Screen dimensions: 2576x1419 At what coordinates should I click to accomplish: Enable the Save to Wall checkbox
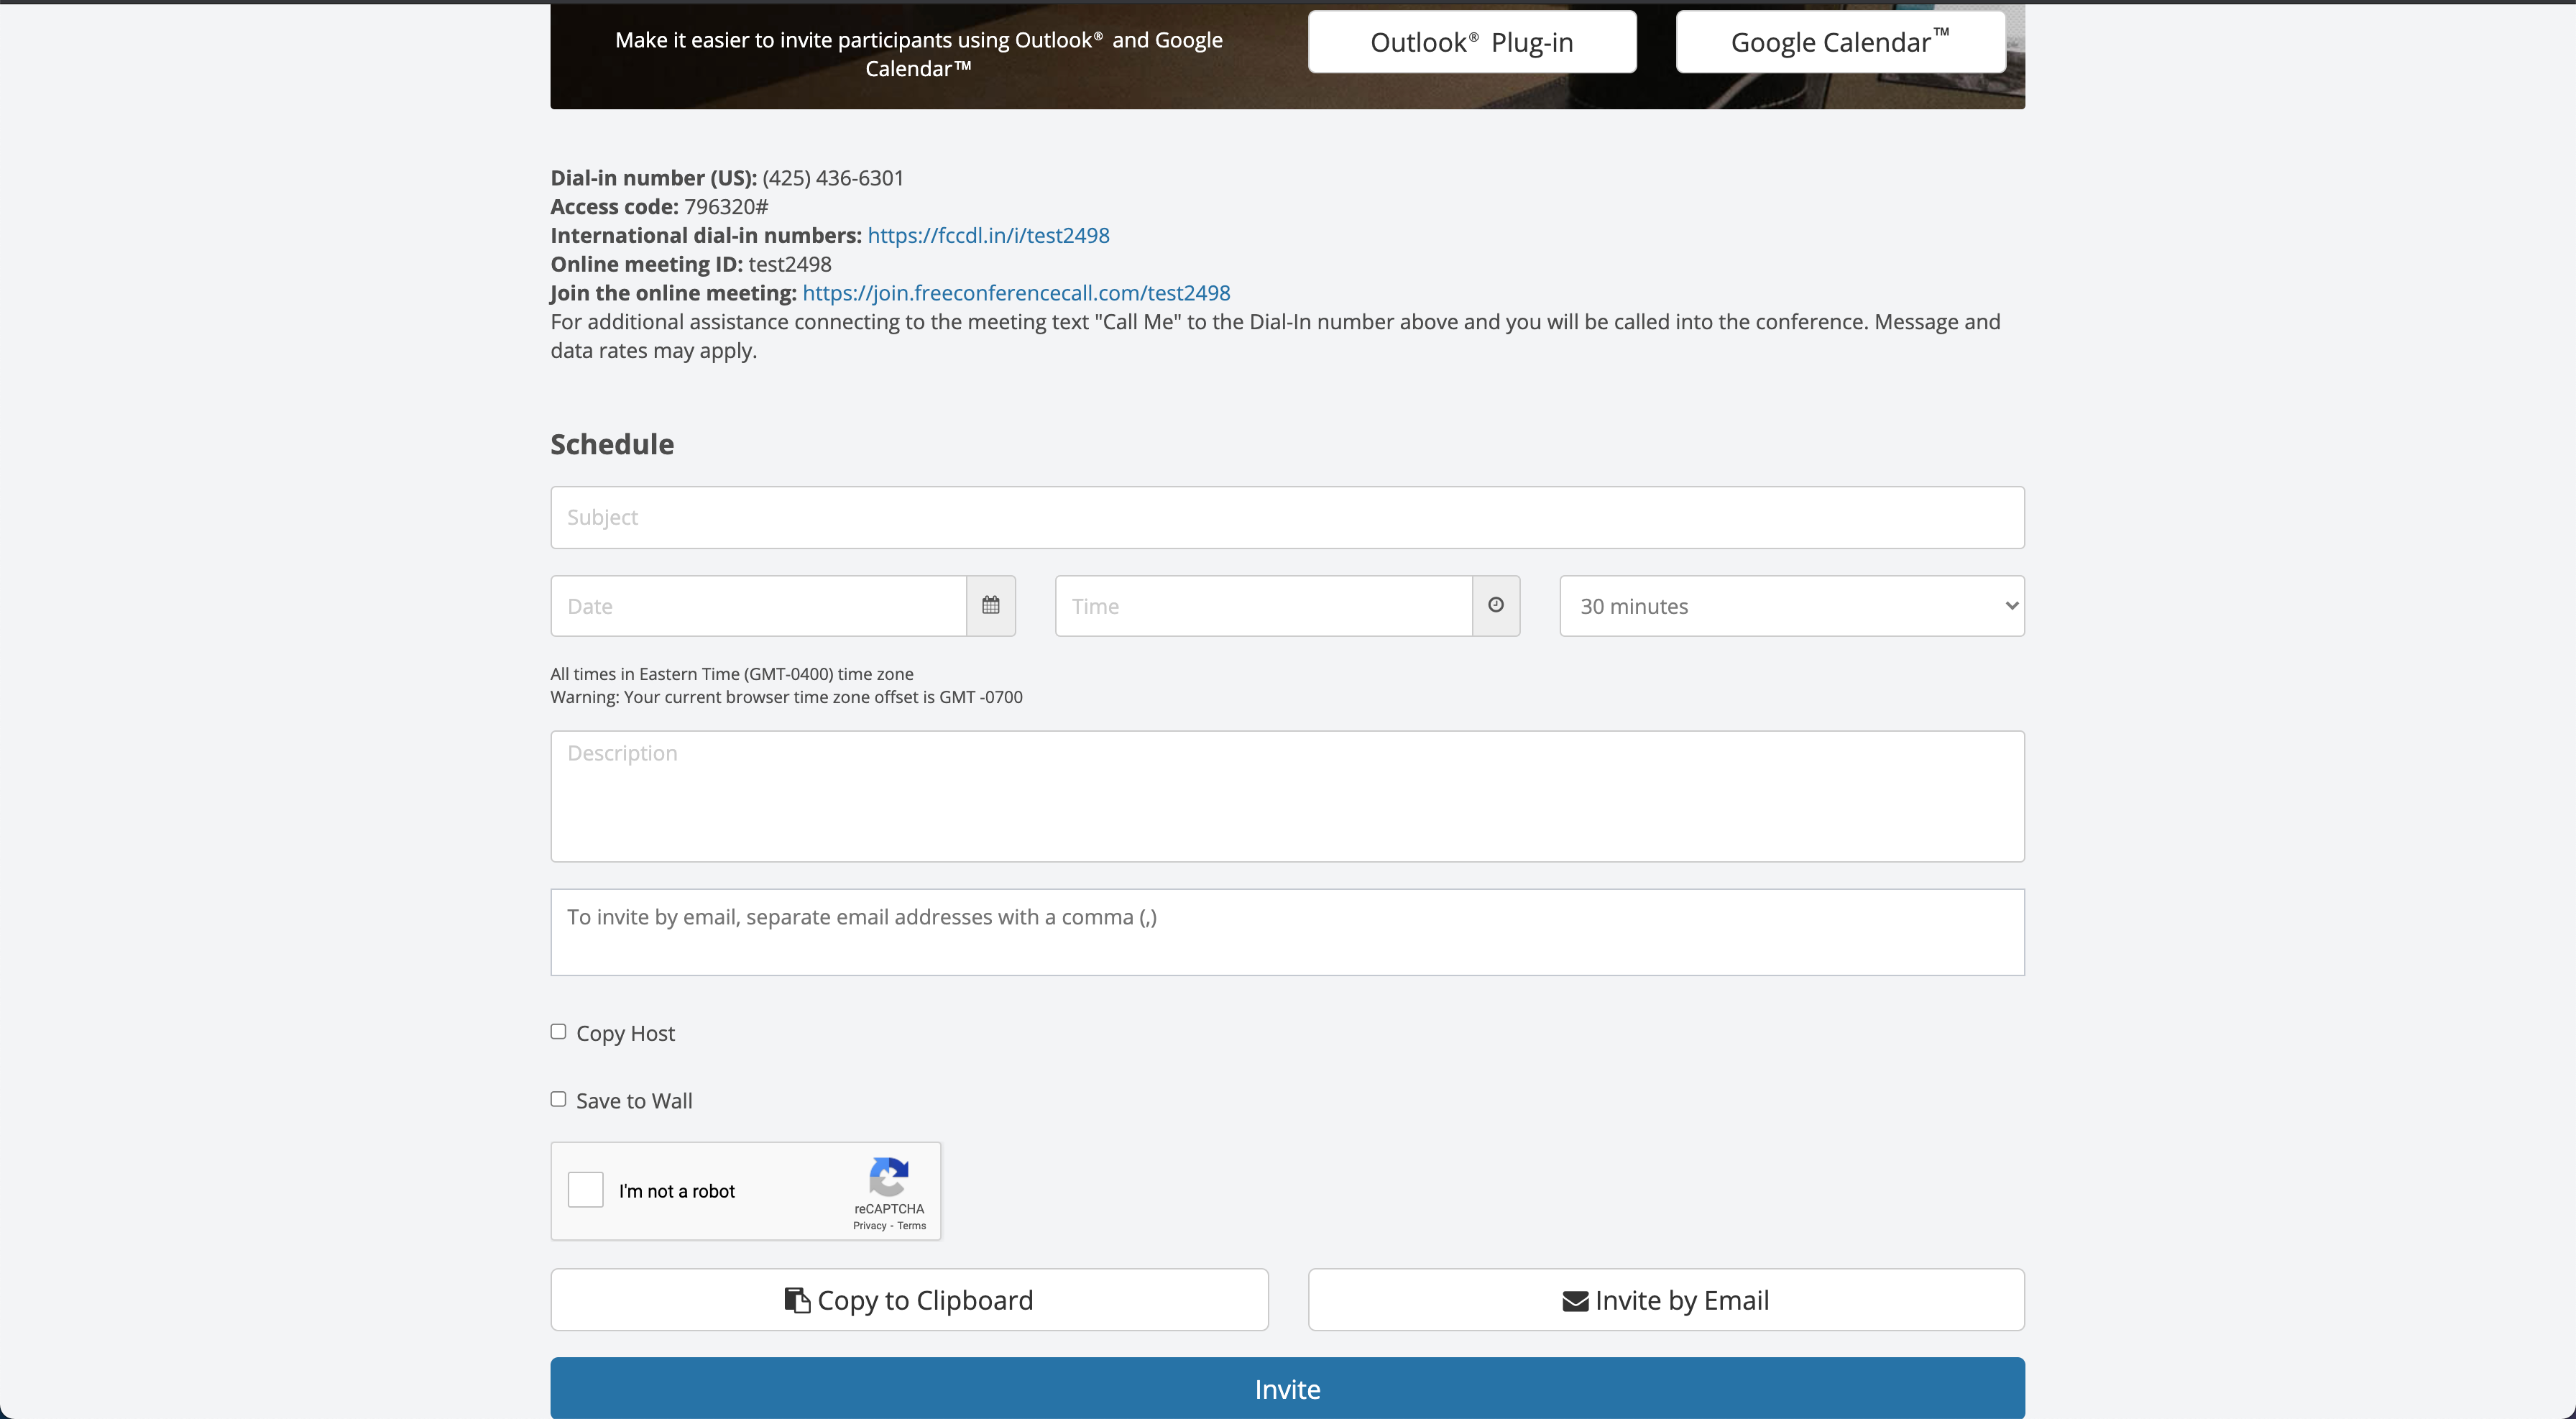pyautogui.click(x=558, y=1099)
